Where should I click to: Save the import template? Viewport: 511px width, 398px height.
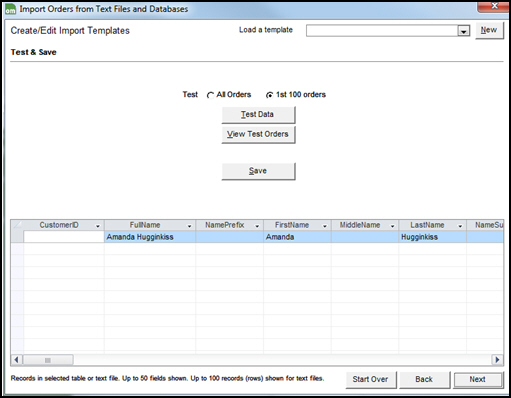pyautogui.click(x=258, y=171)
